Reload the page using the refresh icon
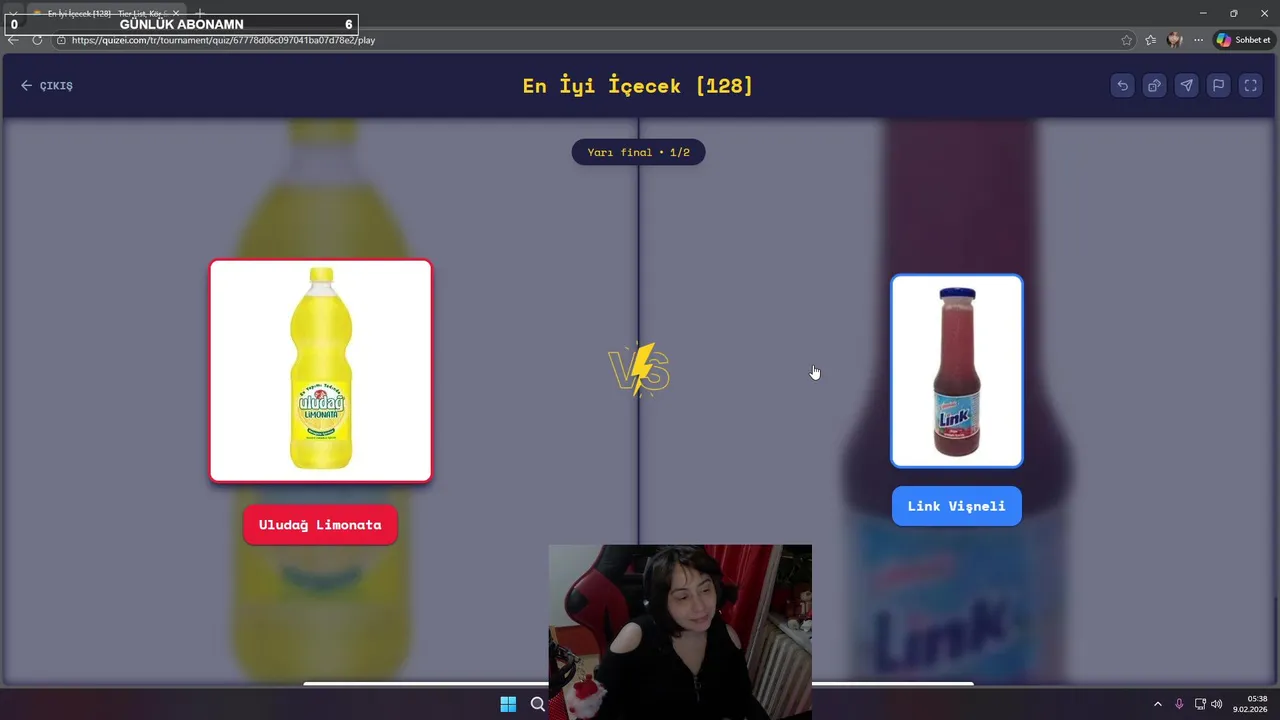The width and height of the screenshot is (1280, 720). 37,40
